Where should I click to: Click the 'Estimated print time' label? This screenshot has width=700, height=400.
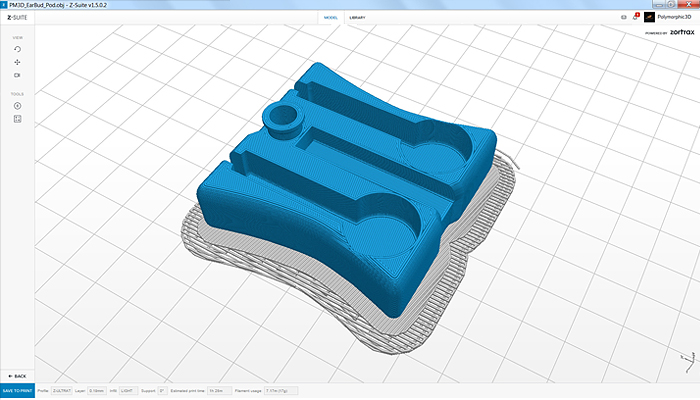[188, 391]
